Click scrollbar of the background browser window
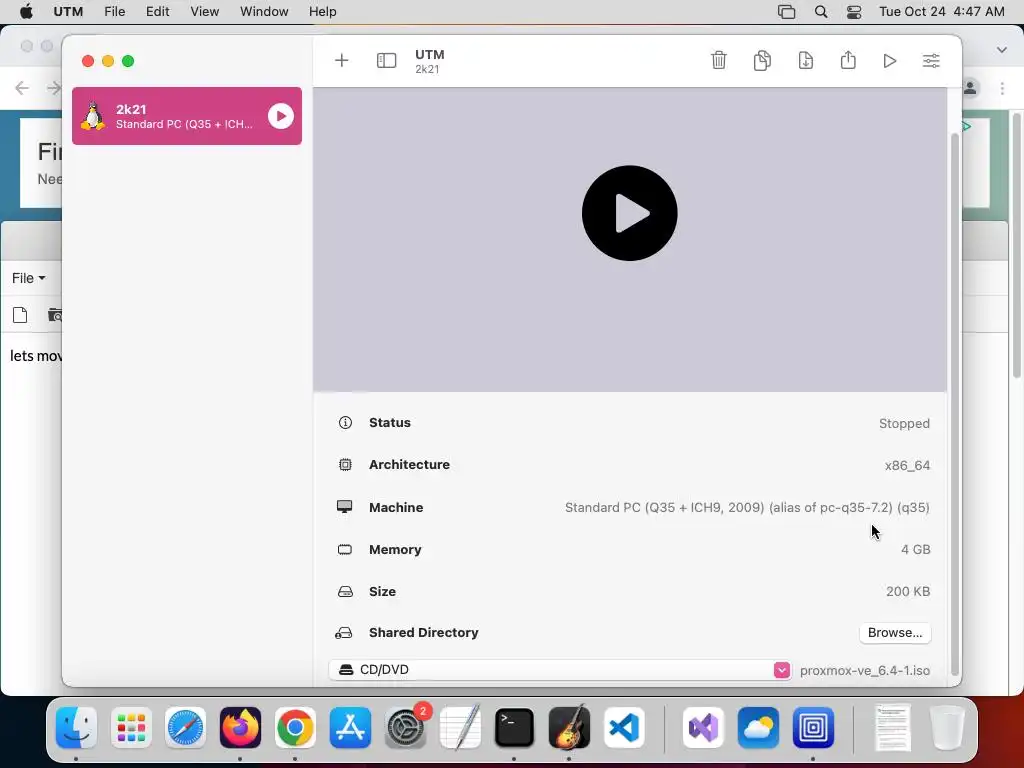This screenshot has height=768, width=1024. point(1017,245)
